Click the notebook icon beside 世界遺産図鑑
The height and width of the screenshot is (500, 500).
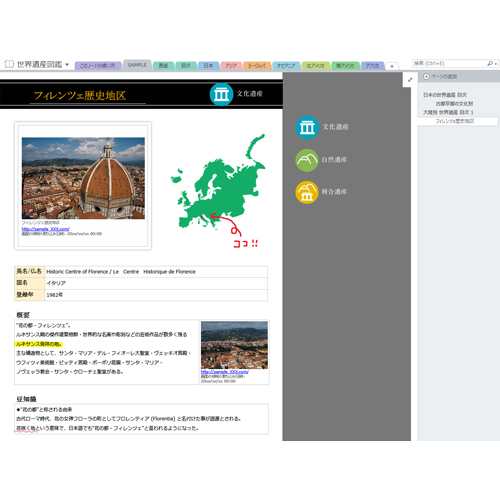click(x=9, y=64)
